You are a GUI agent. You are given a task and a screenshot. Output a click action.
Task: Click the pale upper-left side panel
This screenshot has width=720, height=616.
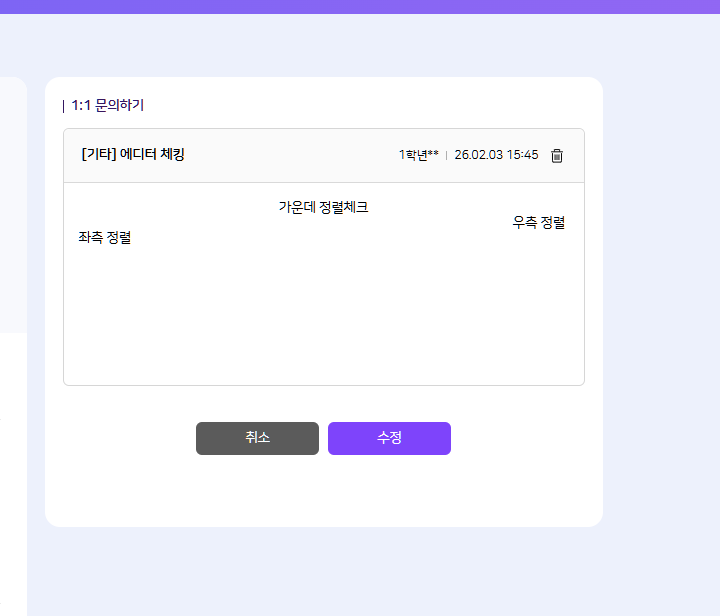tap(12, 200)
